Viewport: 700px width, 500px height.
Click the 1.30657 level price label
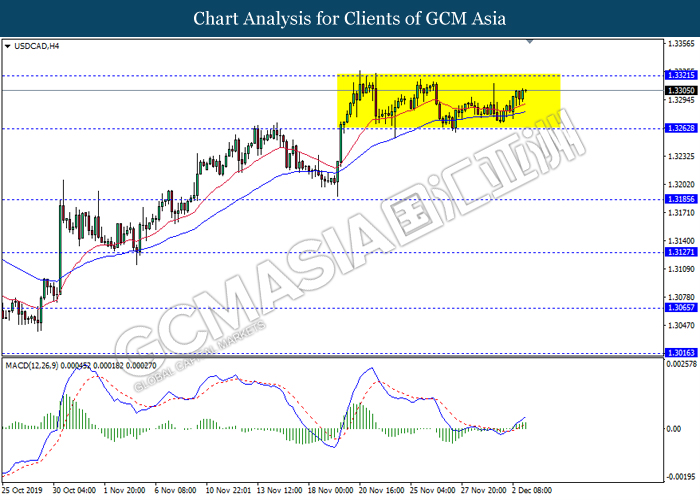[x=680, y=308]
